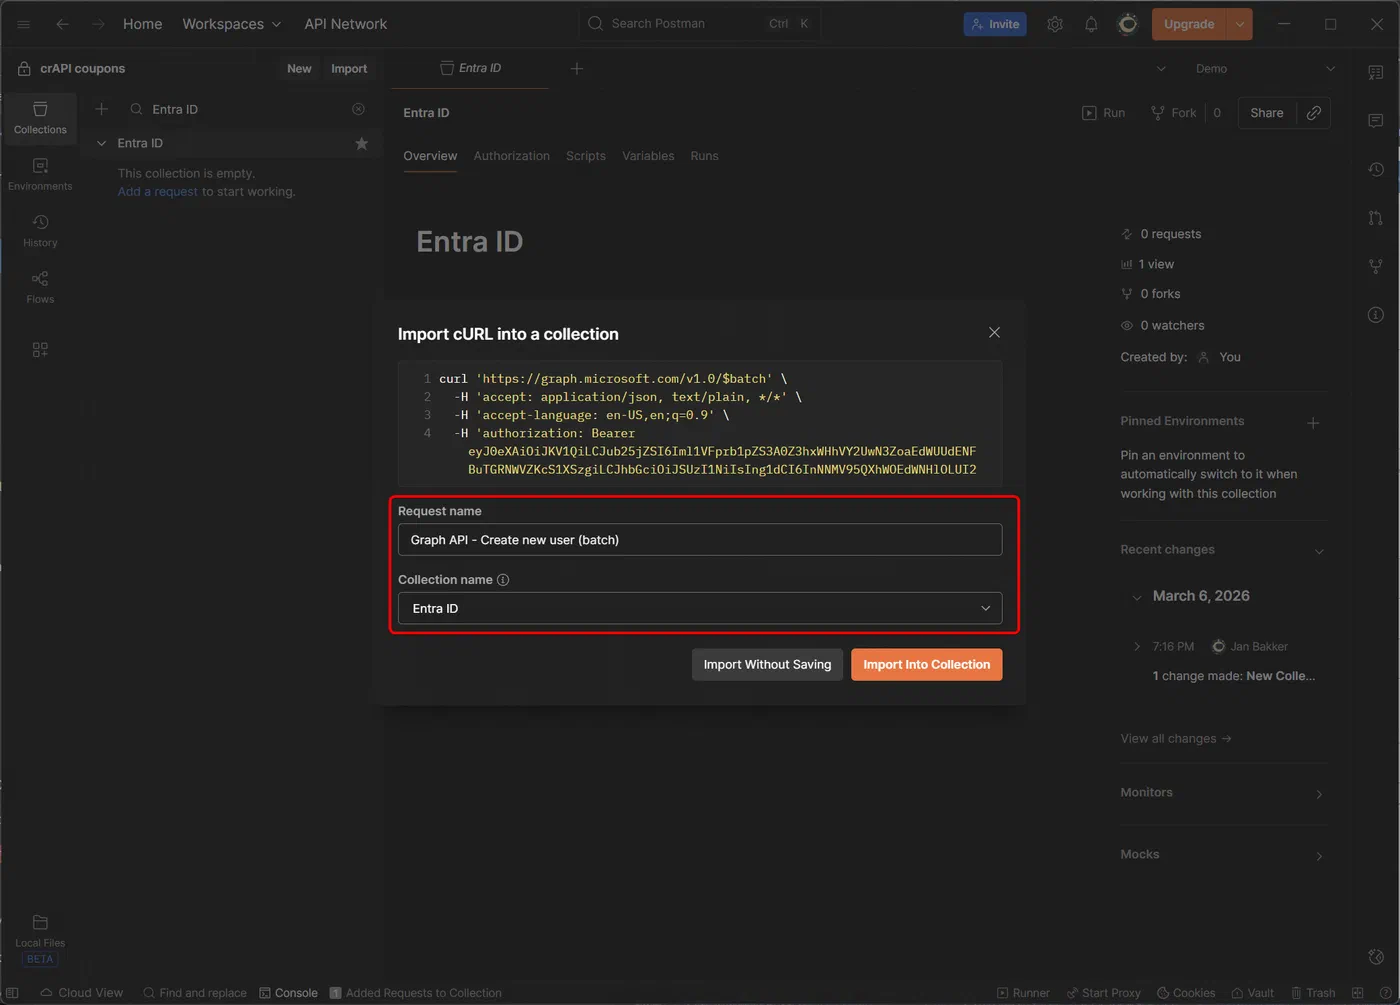Add a new tab with plus icon
The image size is (1400, 1005).
point(577,68)
